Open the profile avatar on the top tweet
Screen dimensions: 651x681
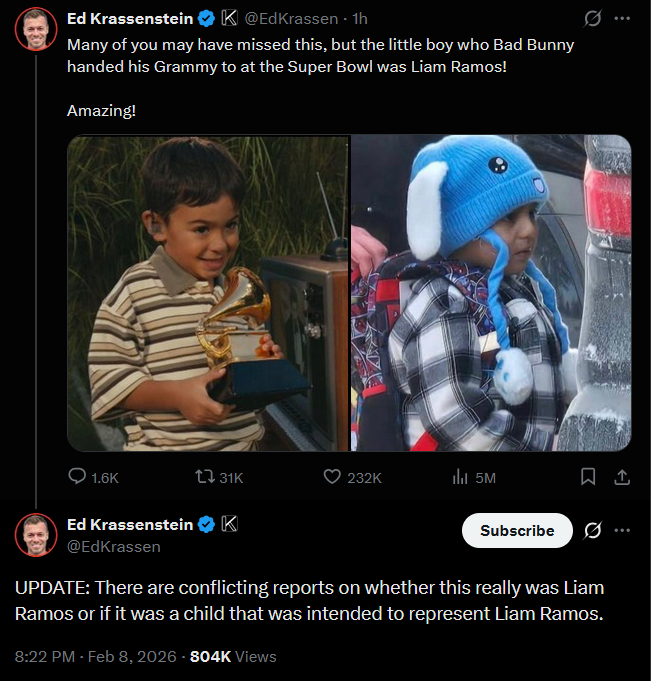coord(36,32)
